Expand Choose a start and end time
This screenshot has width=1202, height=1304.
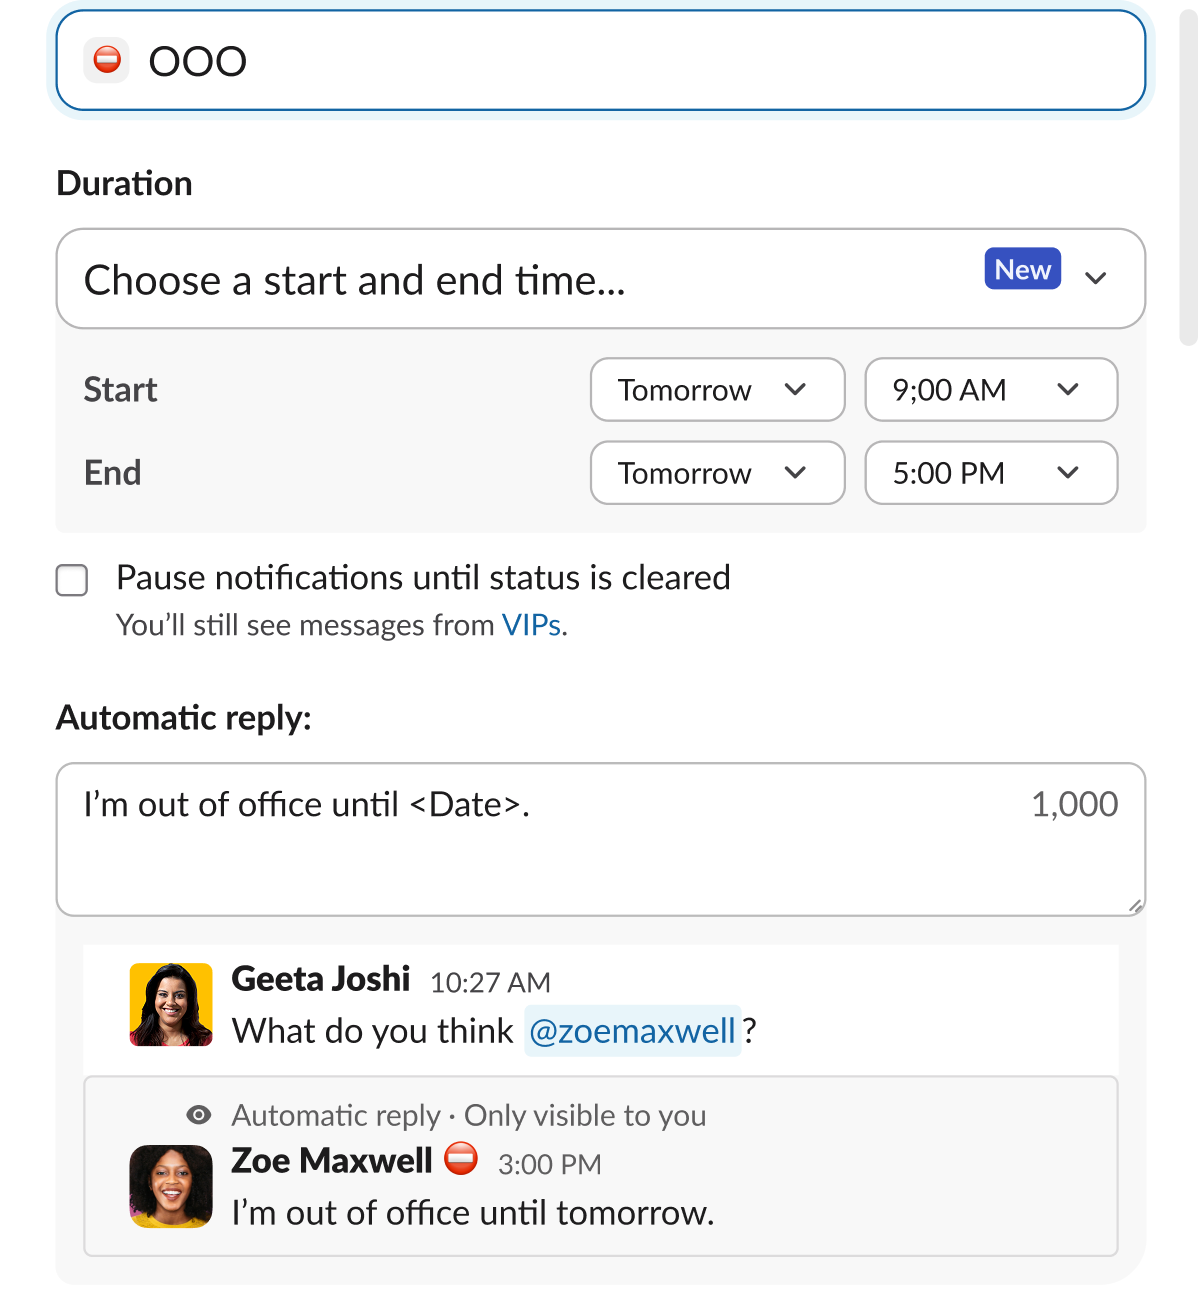tap(601, 279)
